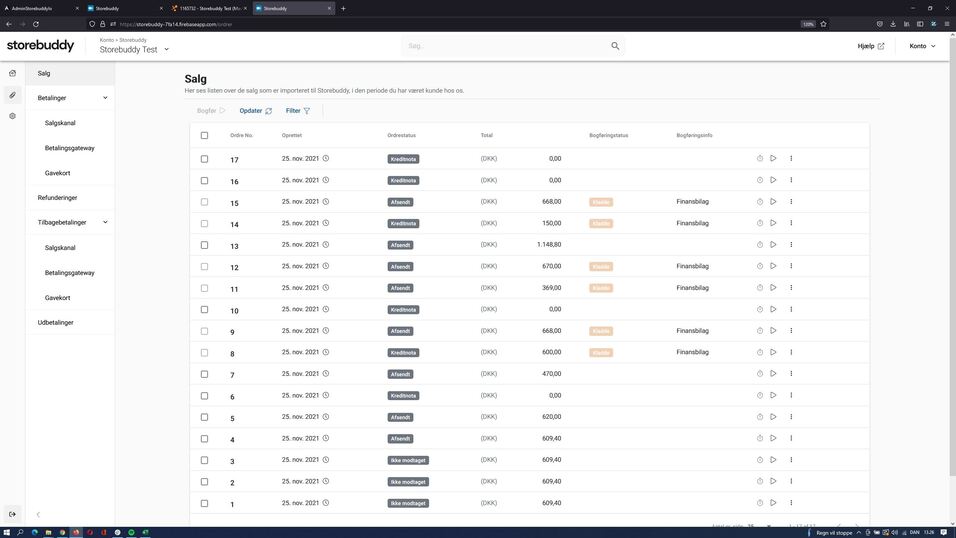The image size is (956, 538).
Task: Collapse the Tilbagebetalinger sidebar section
Action: click(105, 222)
